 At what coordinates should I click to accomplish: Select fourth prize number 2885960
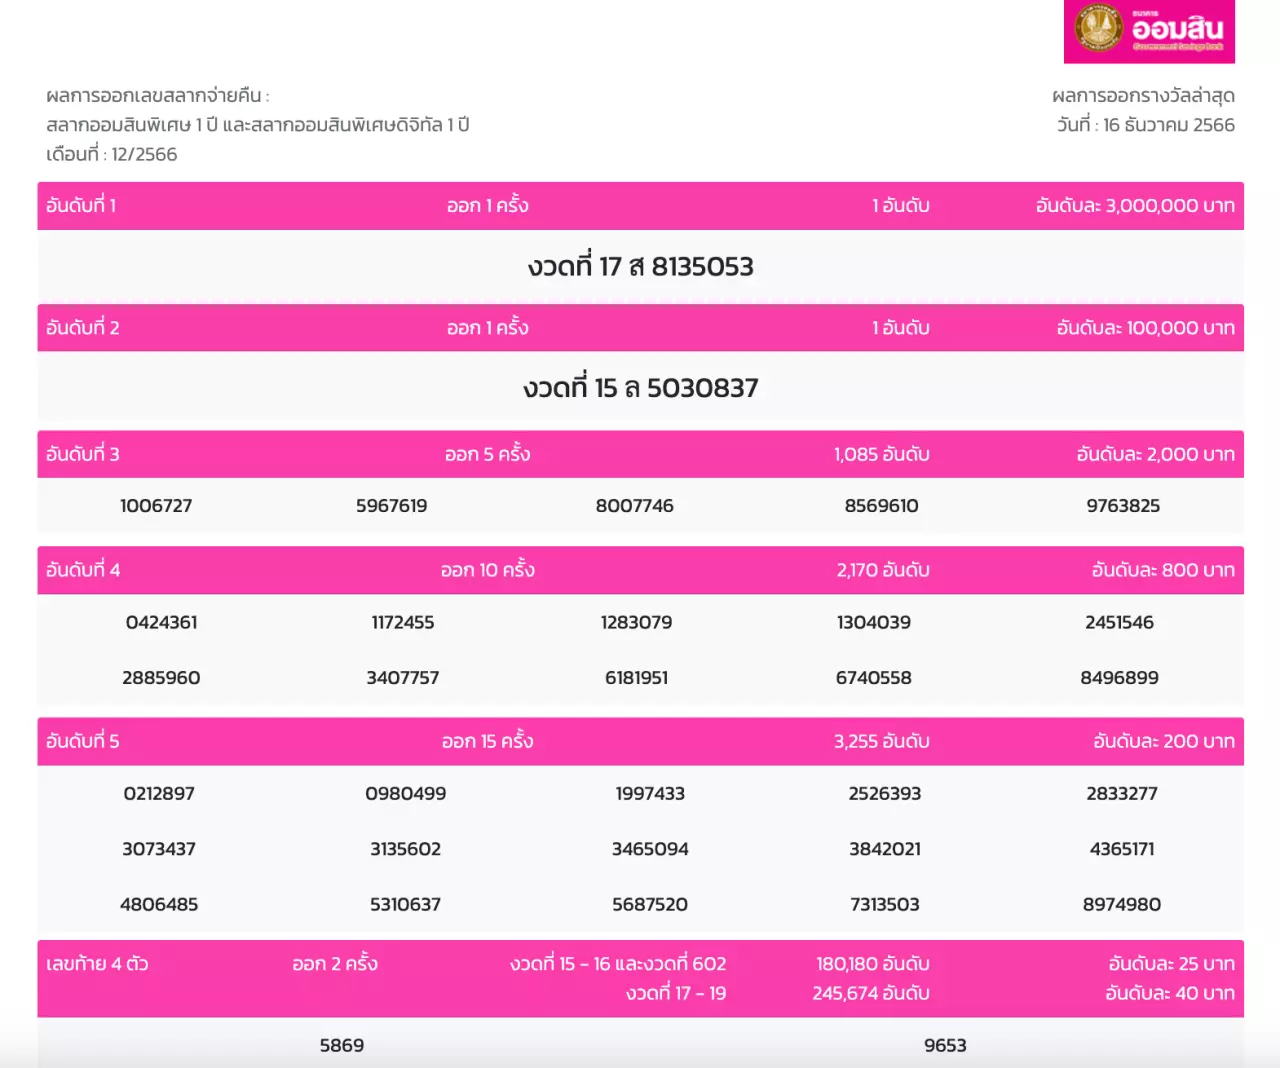tap(161, 678)
